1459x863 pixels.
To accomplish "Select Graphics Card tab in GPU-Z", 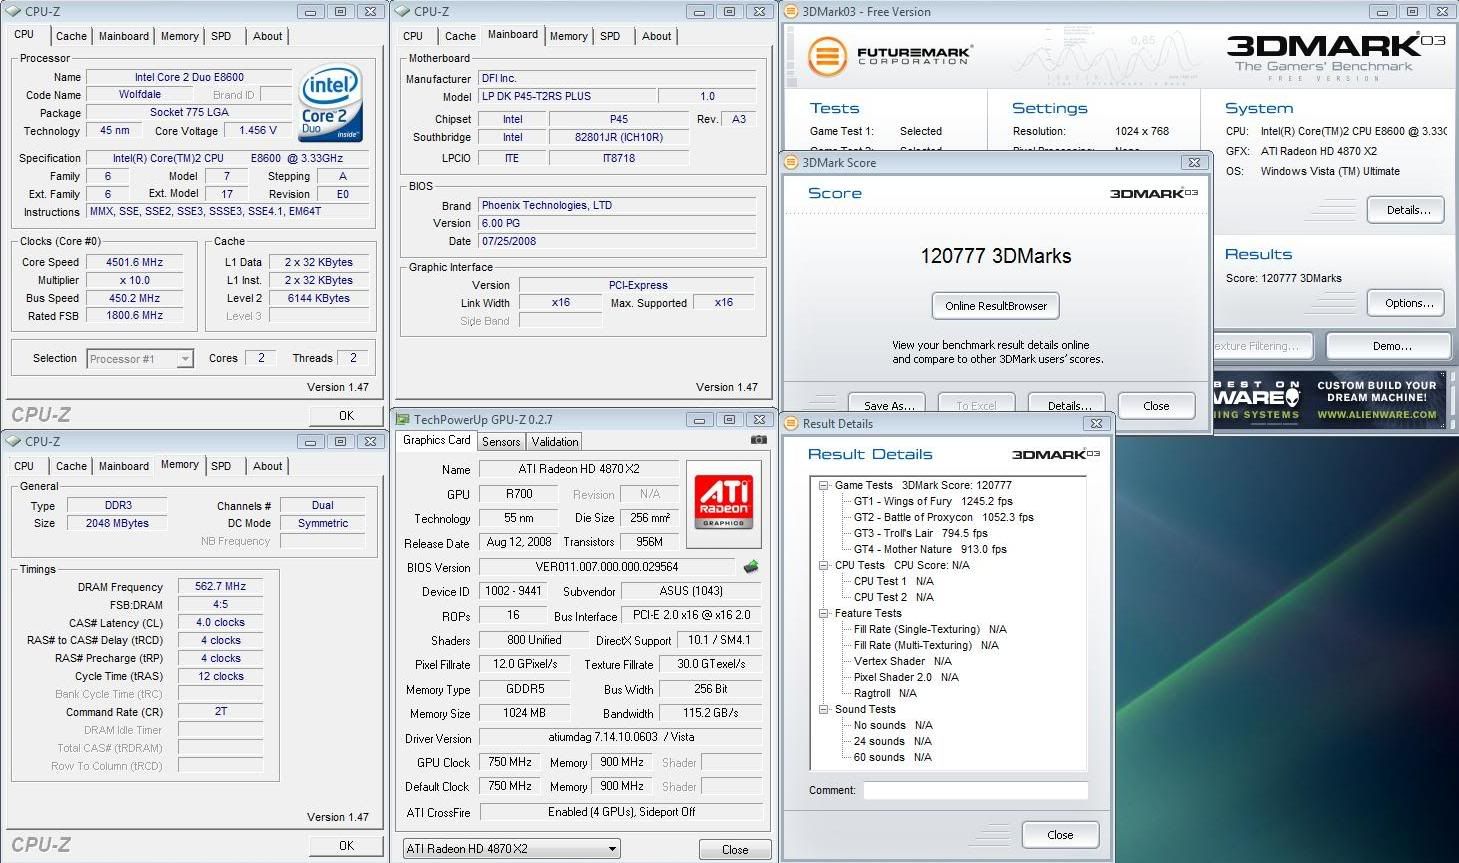I will 436,440.
